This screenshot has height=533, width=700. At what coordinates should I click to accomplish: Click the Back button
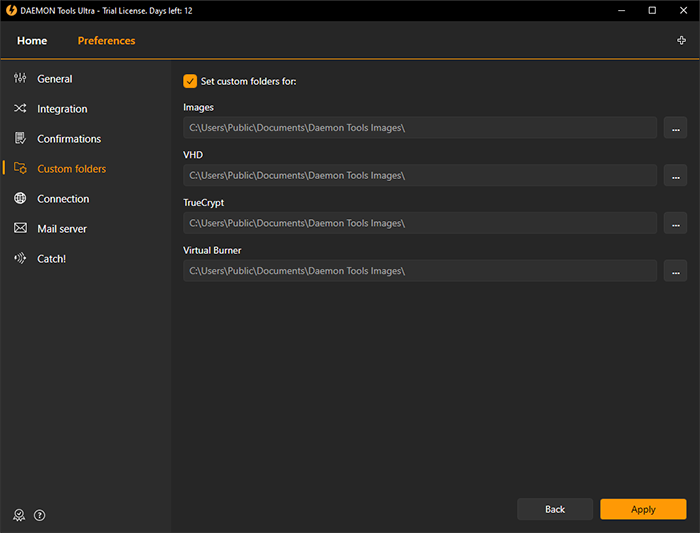tap(555, 509)
